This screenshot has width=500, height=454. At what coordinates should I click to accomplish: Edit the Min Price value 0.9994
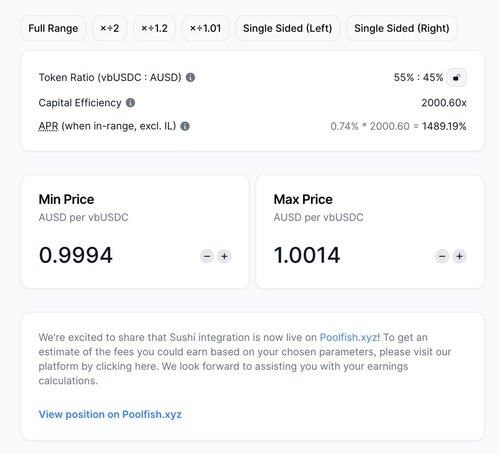click(76, 255)
